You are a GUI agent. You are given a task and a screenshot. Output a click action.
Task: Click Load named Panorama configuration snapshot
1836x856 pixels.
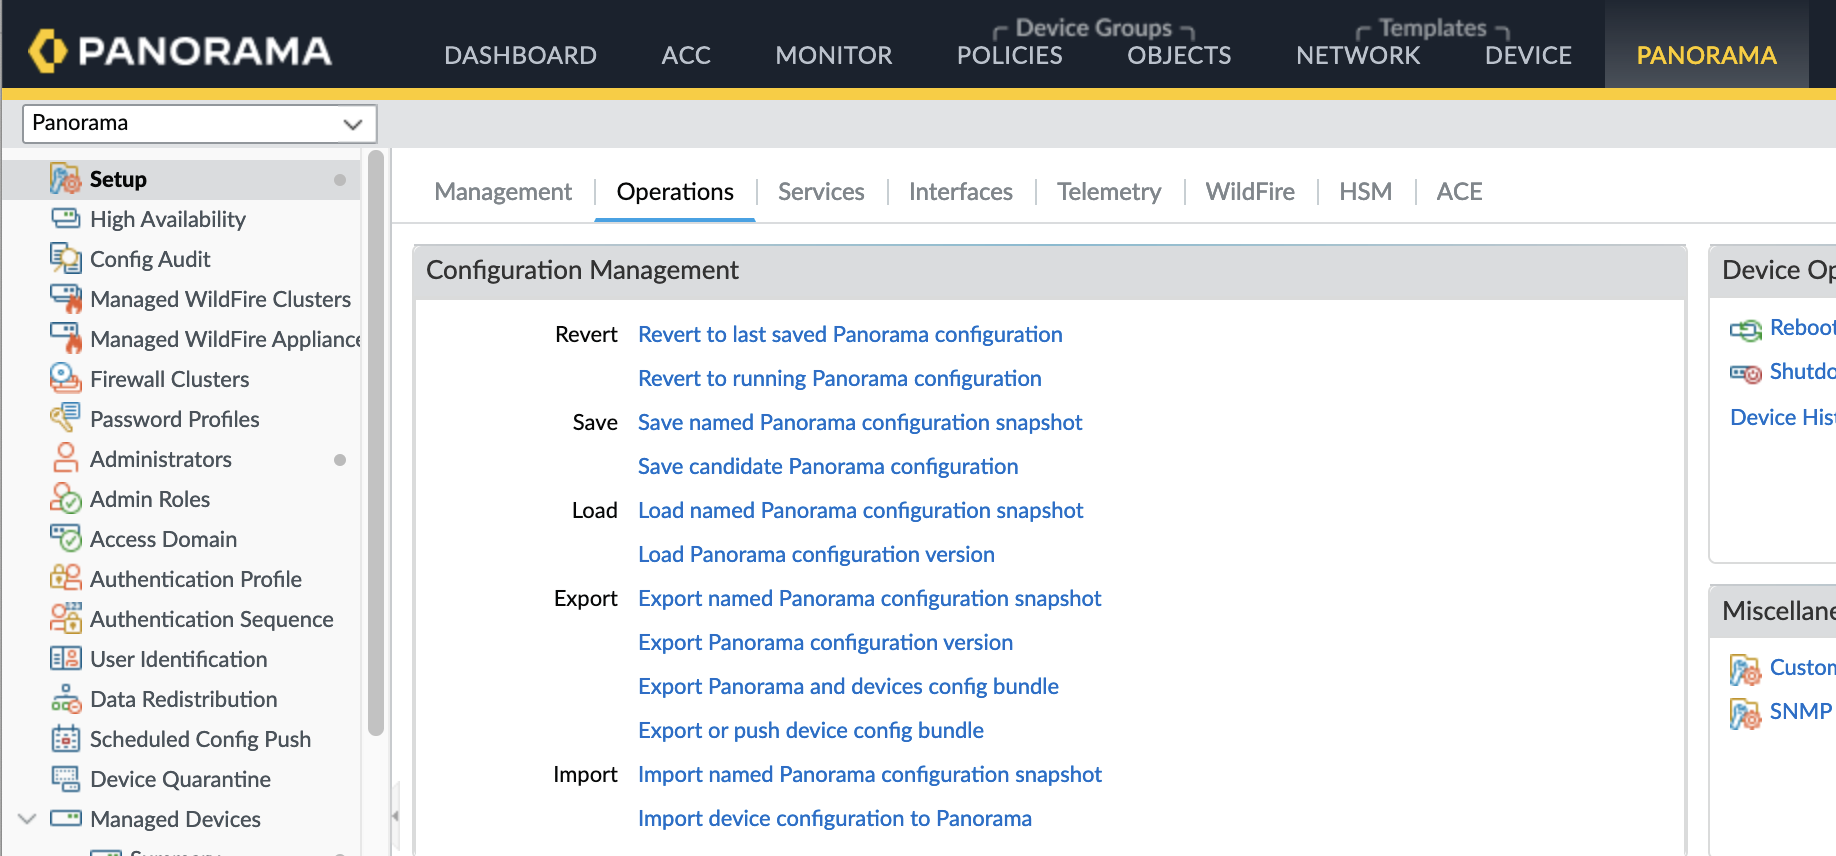click(x=861, y=510)
